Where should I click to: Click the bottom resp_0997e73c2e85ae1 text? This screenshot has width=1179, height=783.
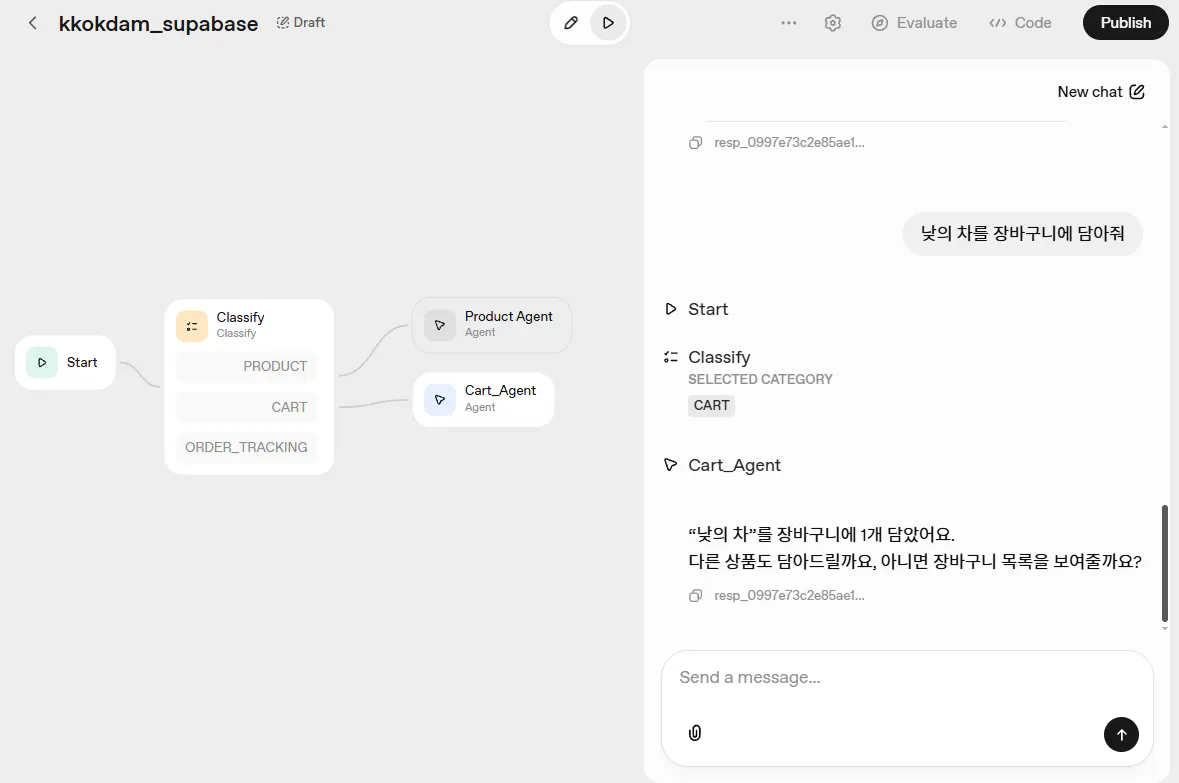[x=790, y=596]
